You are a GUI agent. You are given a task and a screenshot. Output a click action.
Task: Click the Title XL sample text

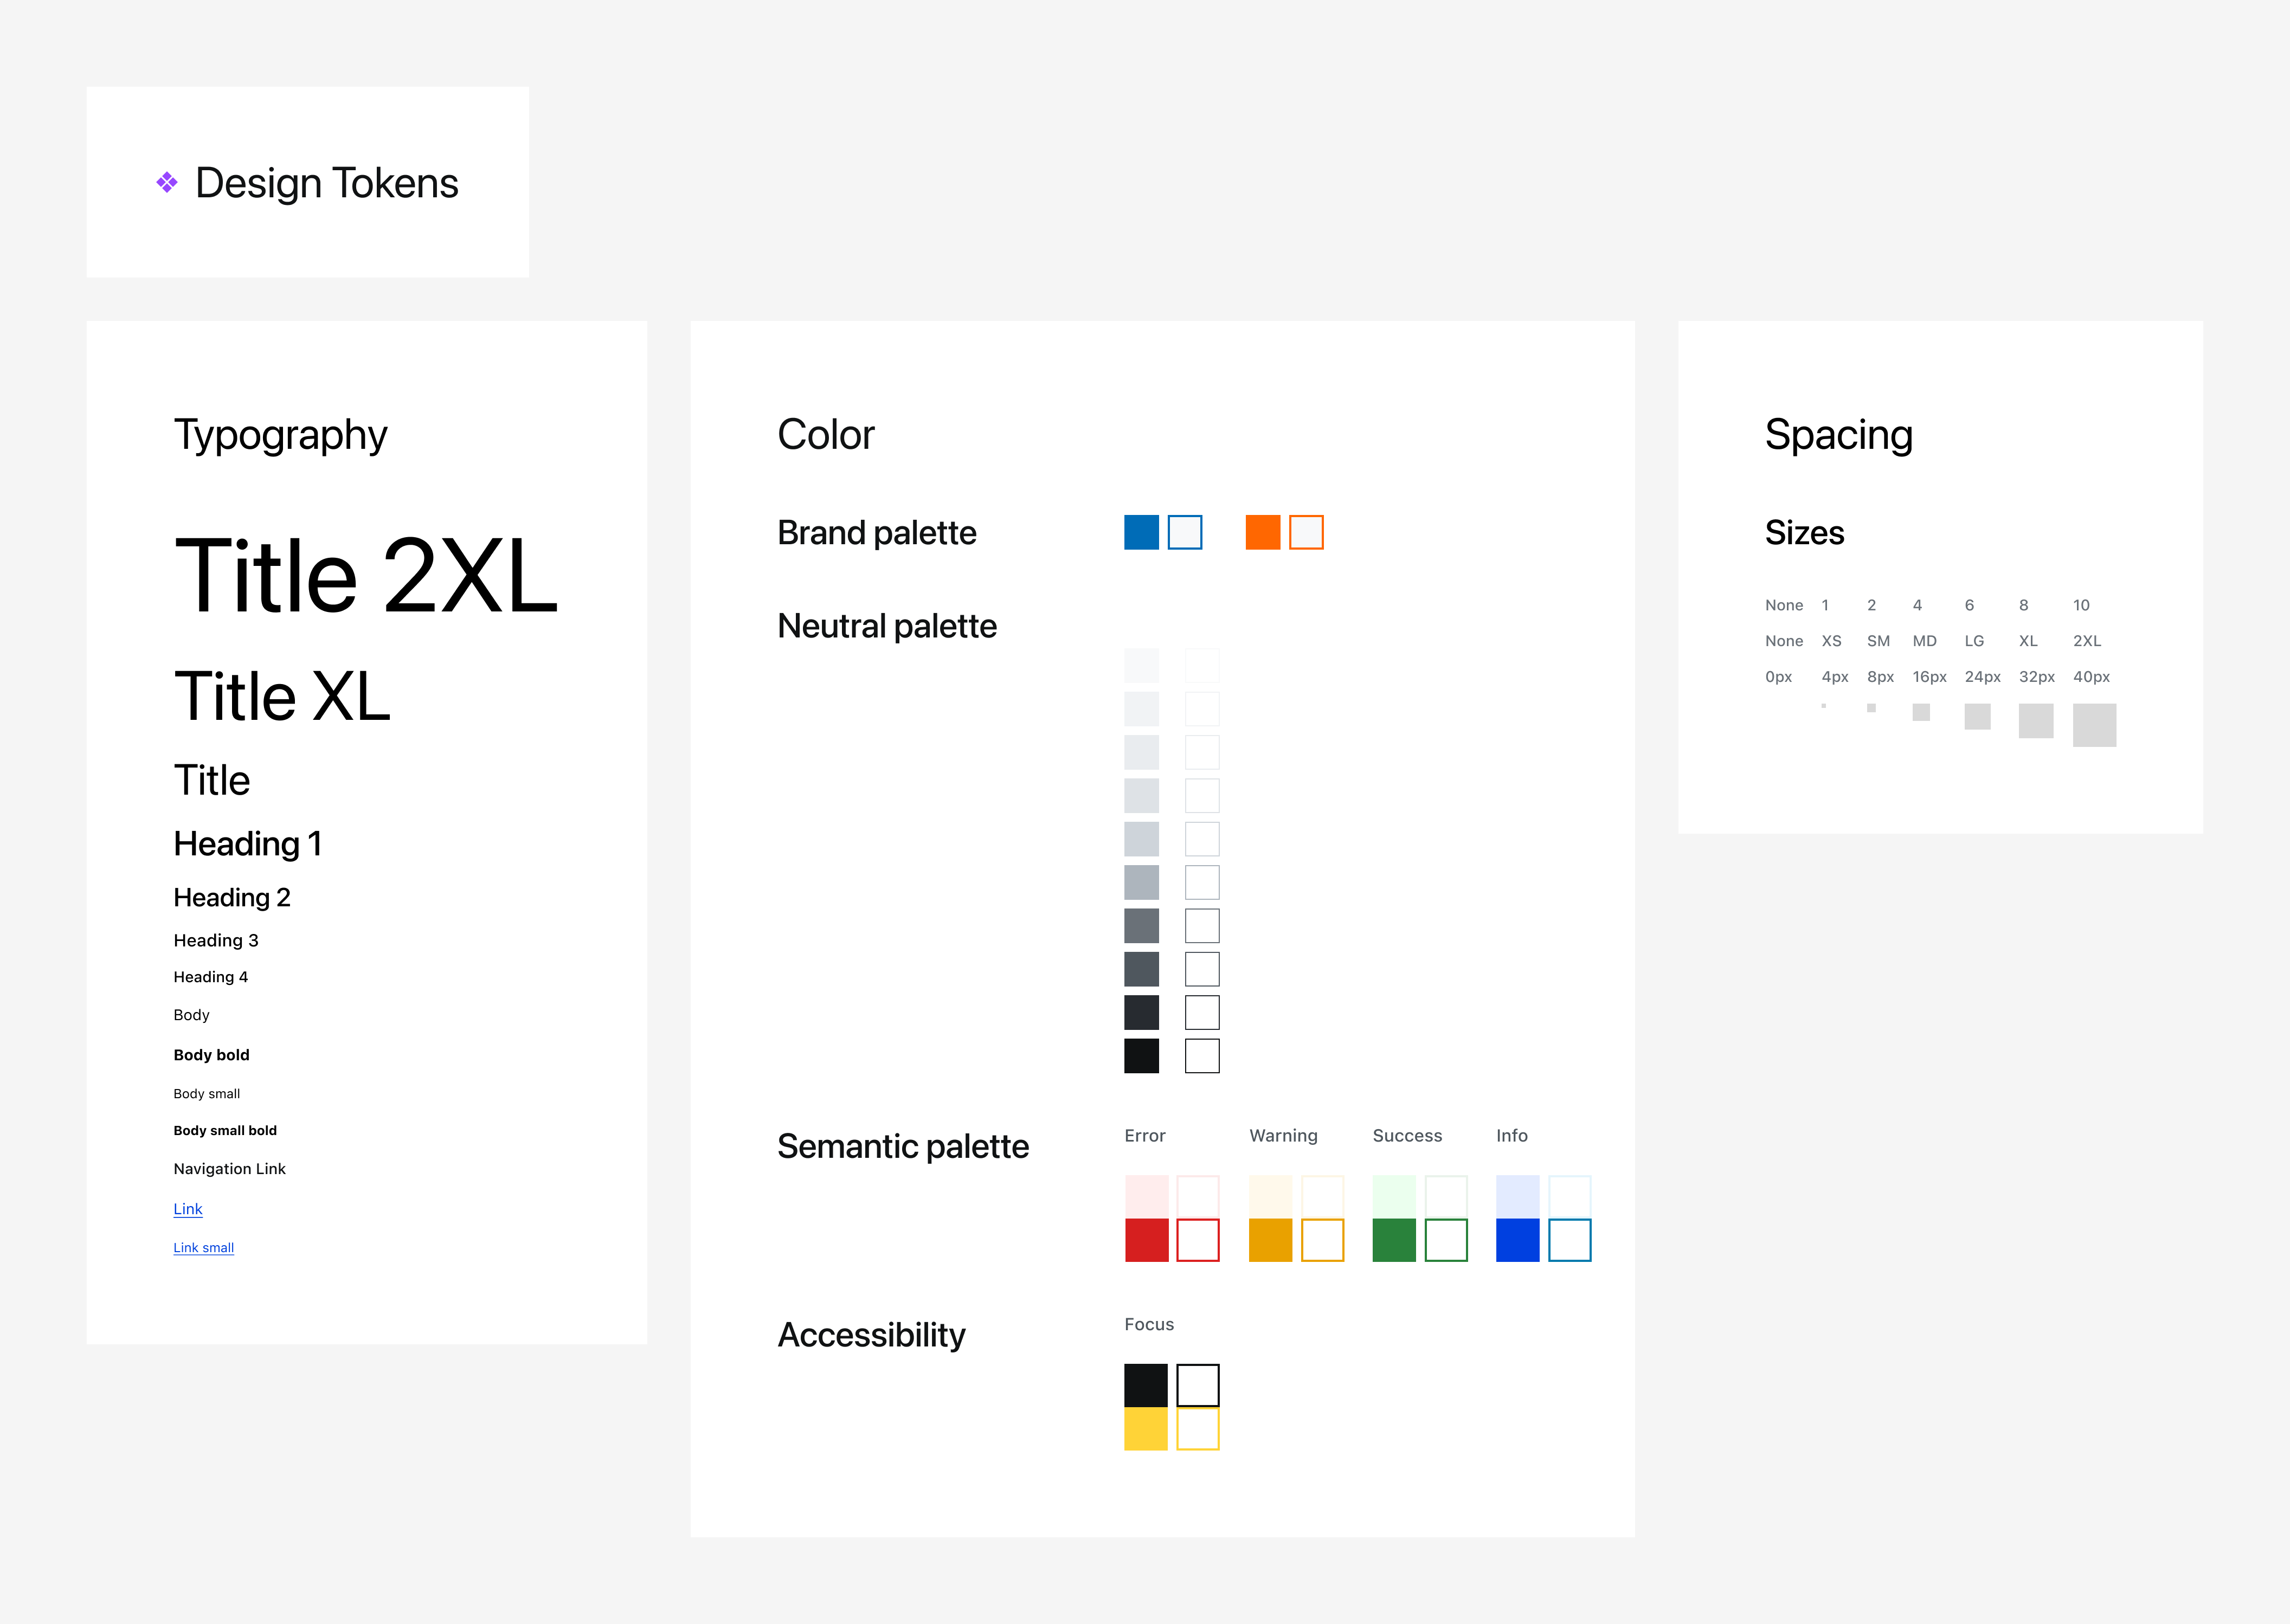coord(282,697)
